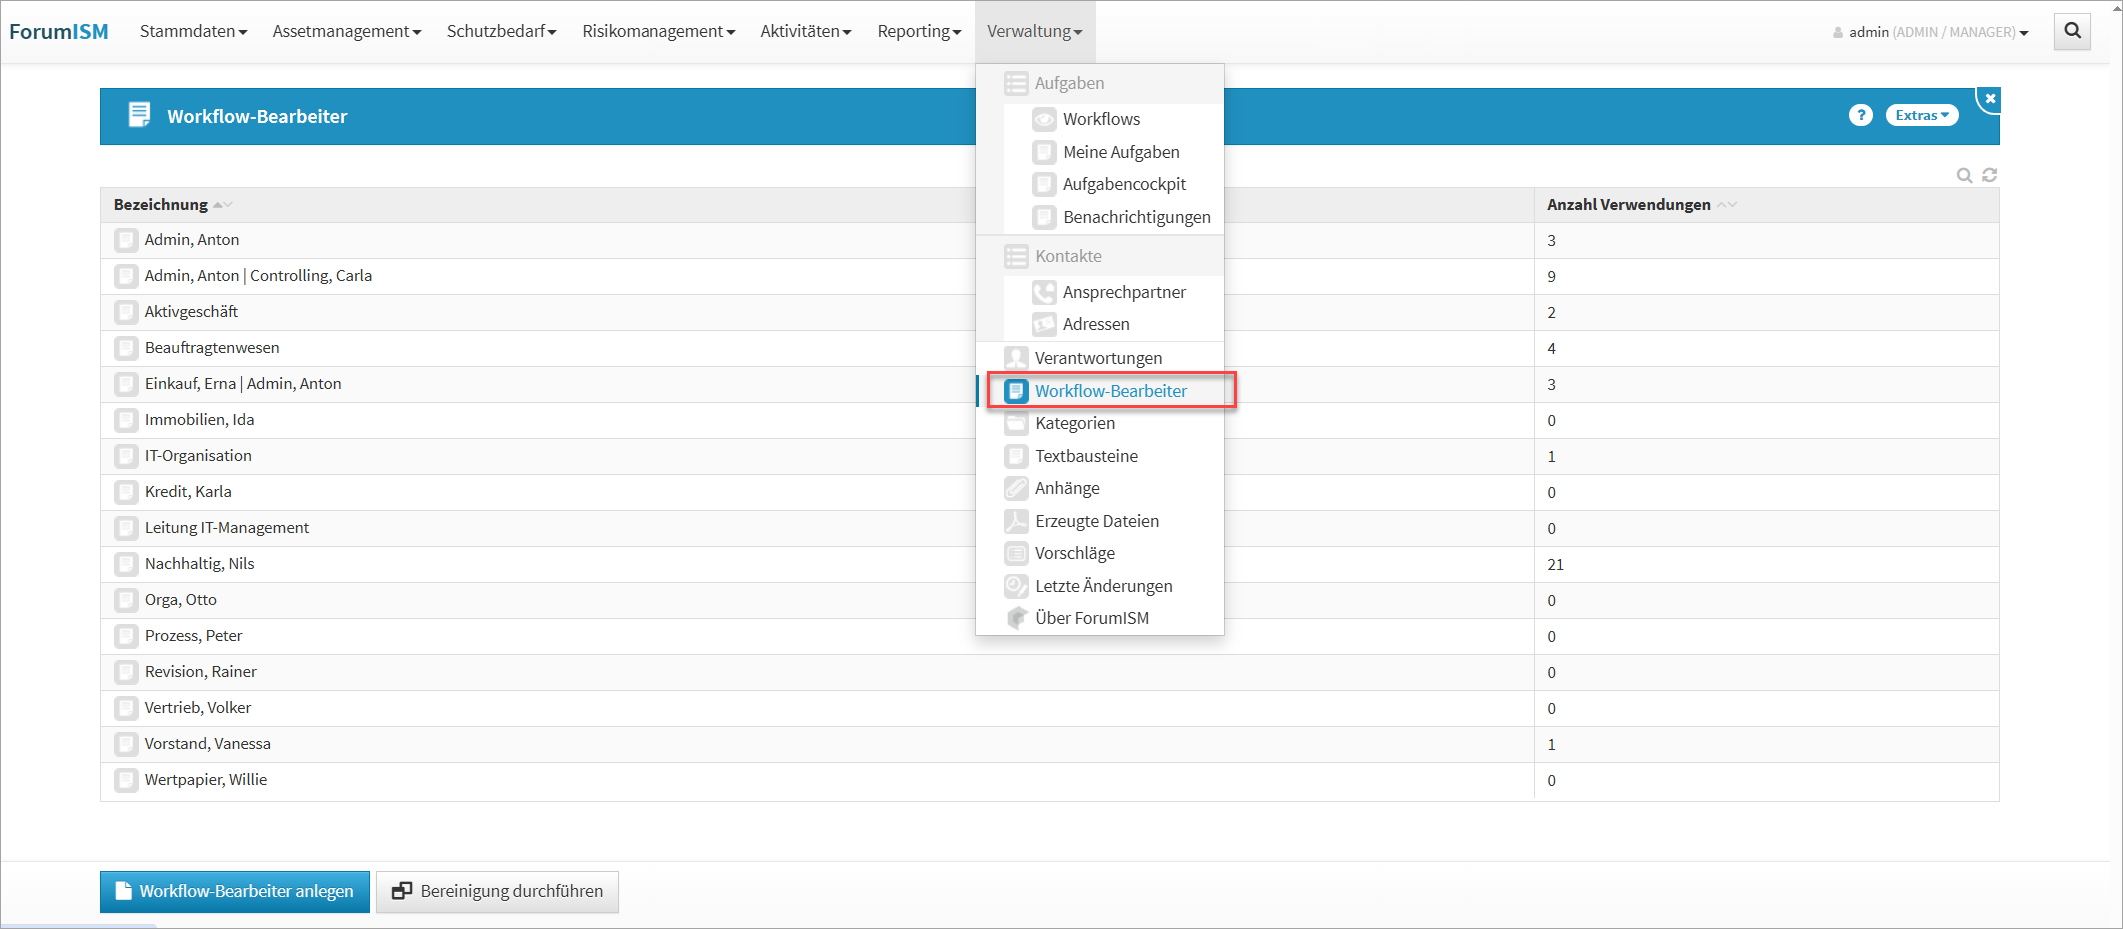
Task: Click the table search filter icon
Action: pyautogui.click(x=1964, y=175)
